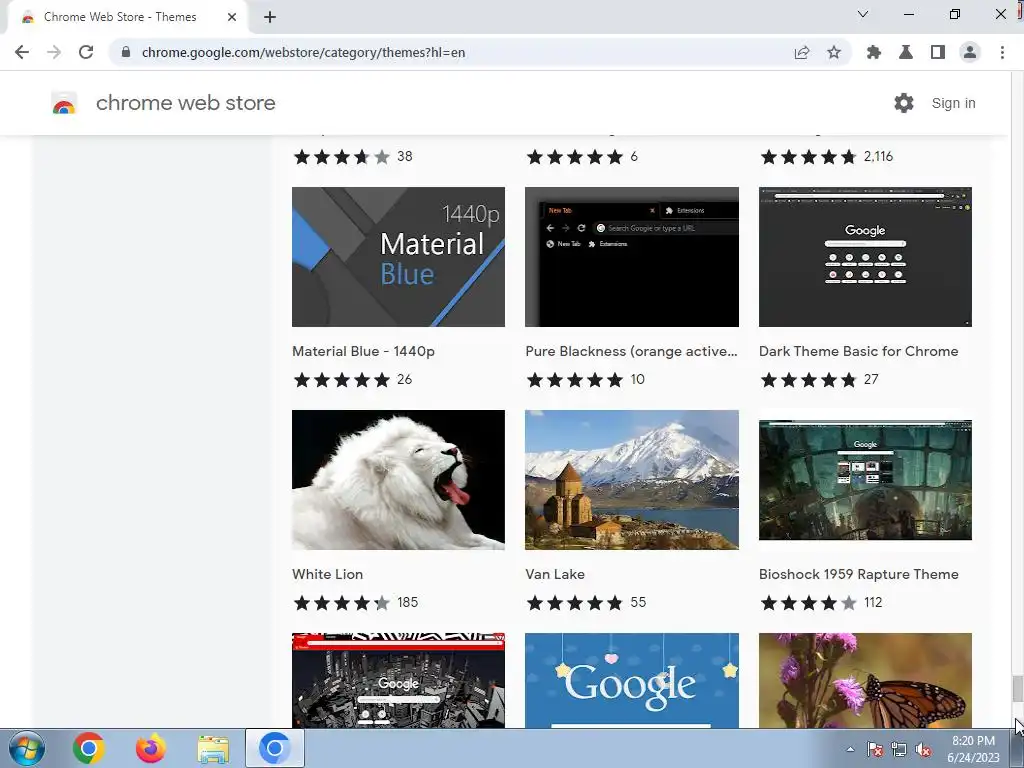Go back to the previous page

tap(22, 52)
